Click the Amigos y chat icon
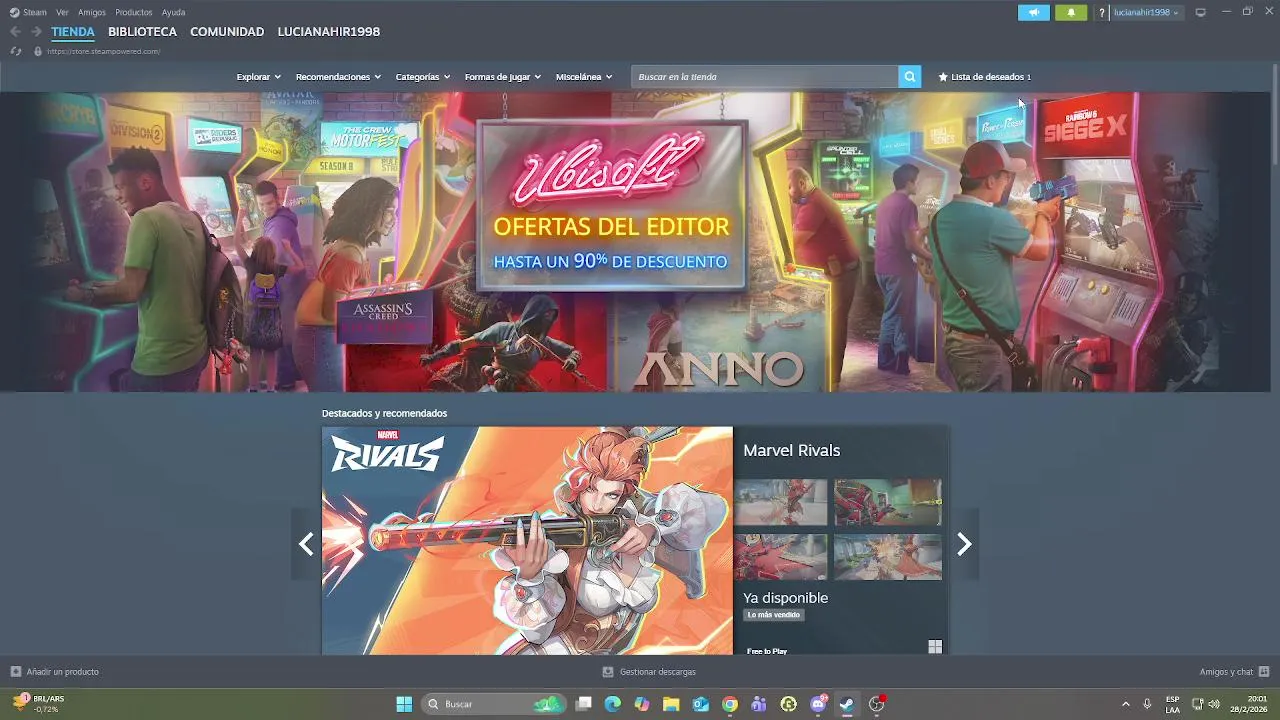 1264,672
